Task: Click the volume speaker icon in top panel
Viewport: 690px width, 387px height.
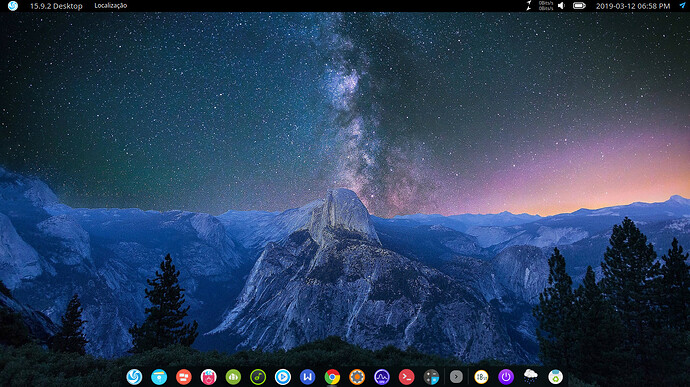Action: click(561, 6)
